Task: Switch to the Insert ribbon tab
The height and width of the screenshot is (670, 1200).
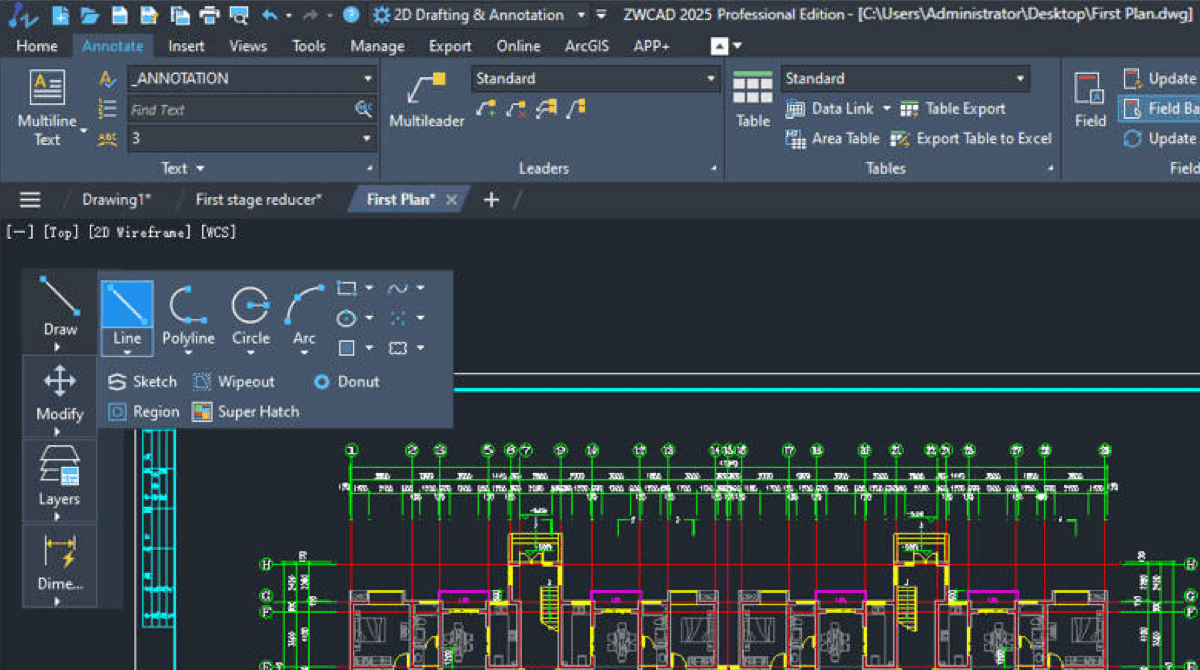Action: click(187, 46)
